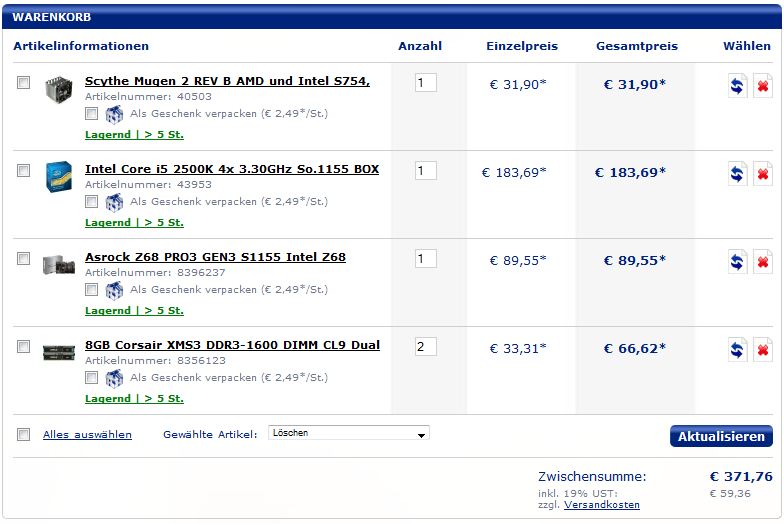Image resolution: width=784 pixels, height=524 pixels.
Task: Click the Asrock Z68 motherboard thumbnail
Action: pos(59,264)
